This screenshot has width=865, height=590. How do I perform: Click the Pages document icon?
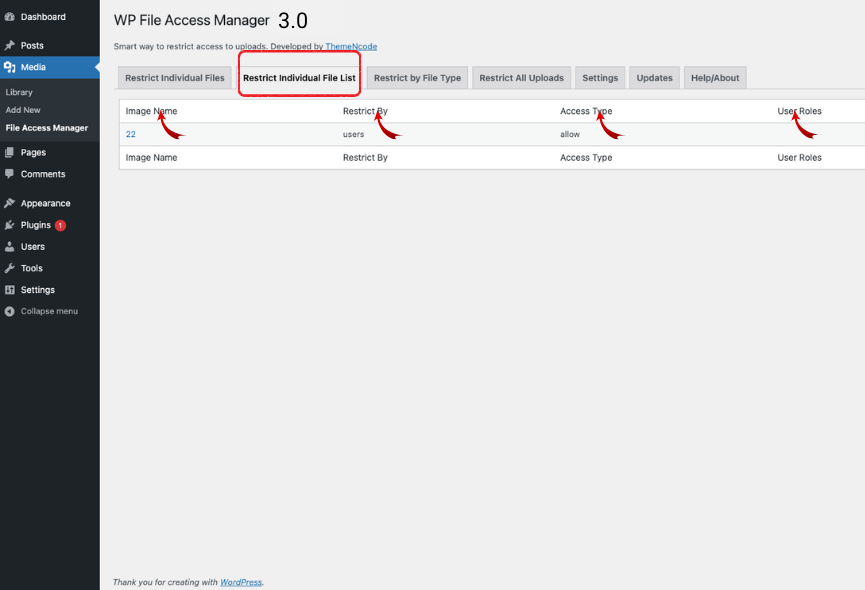pyautogui.click(x=9, y=152)
